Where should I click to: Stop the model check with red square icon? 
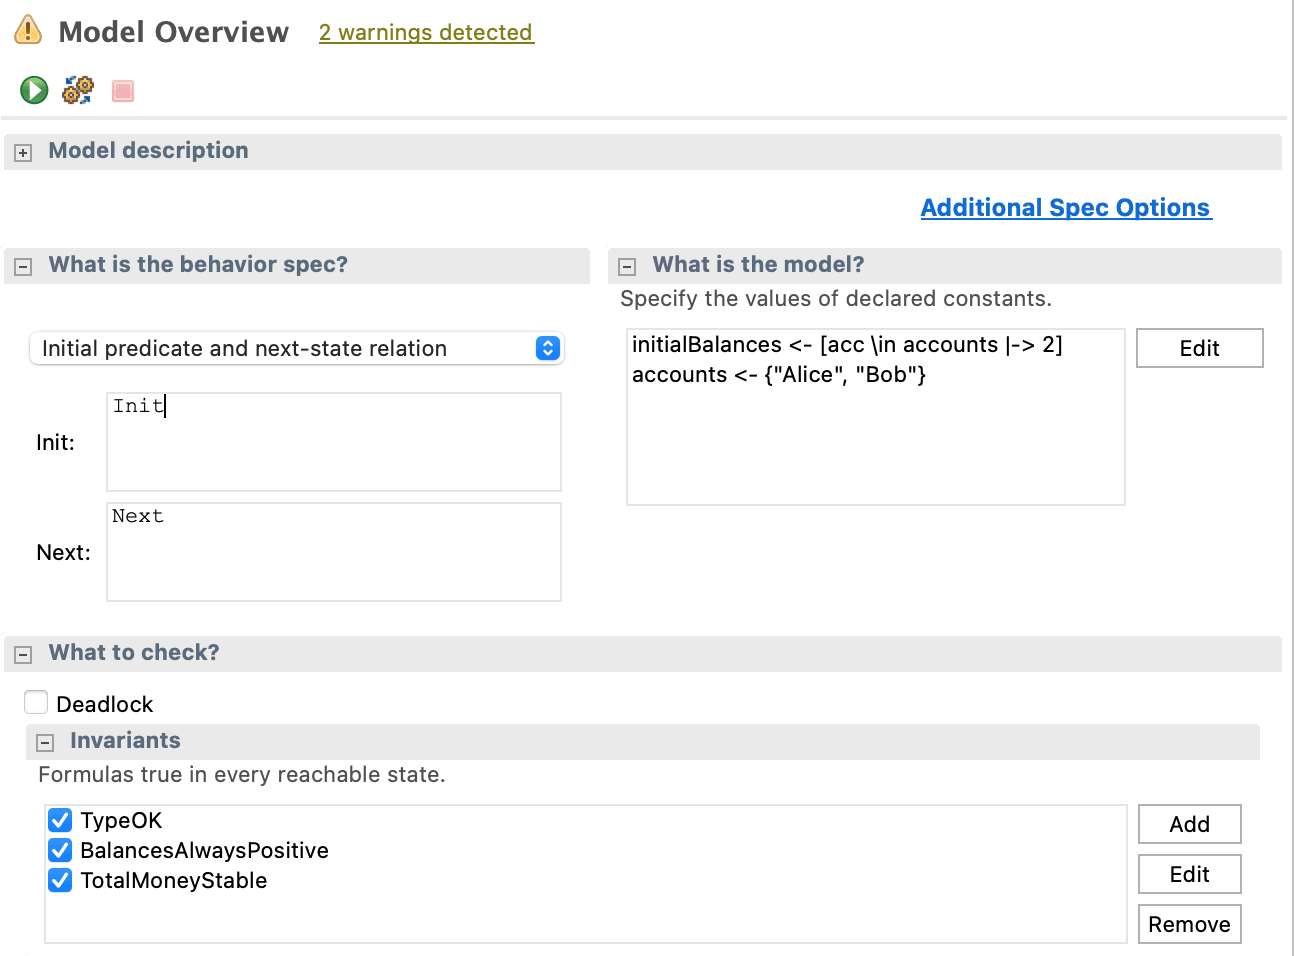[123, 91]
